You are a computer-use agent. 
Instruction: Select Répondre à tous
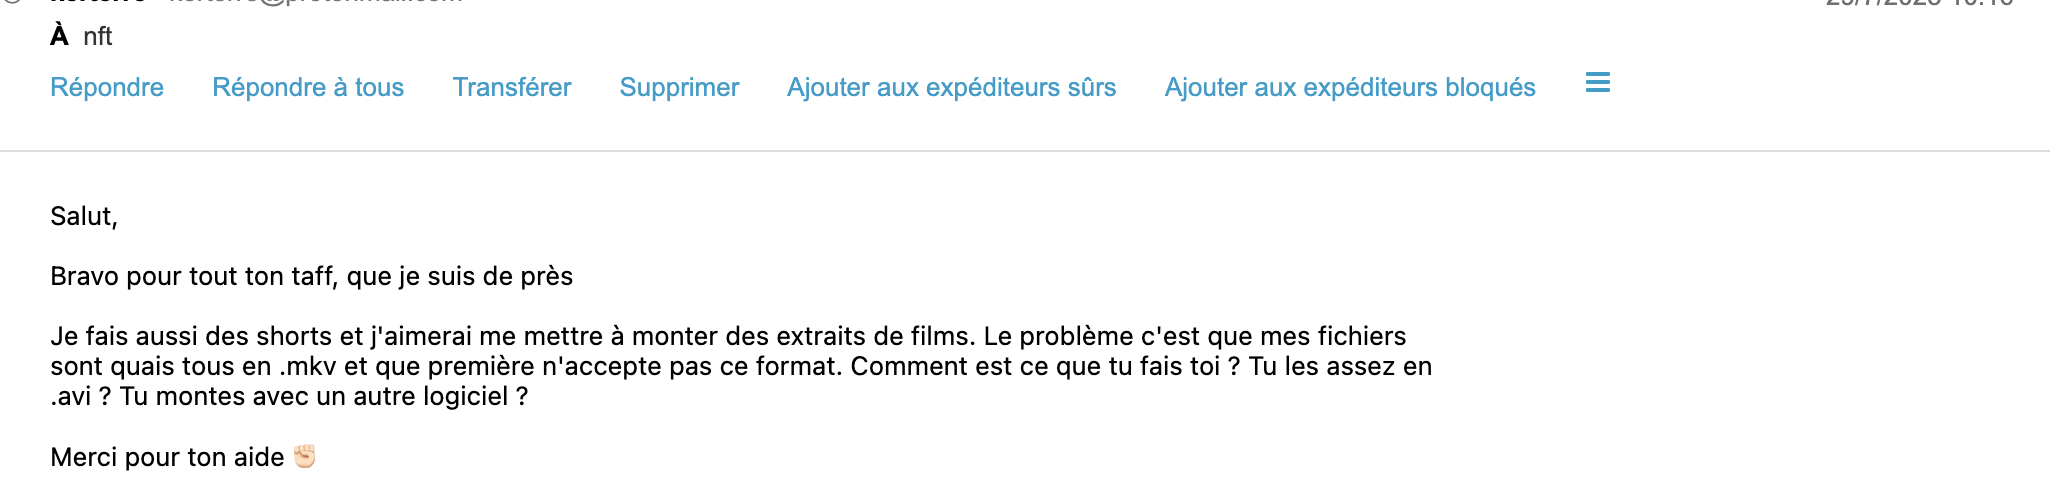pyautogui.click(x=308, y=87)
